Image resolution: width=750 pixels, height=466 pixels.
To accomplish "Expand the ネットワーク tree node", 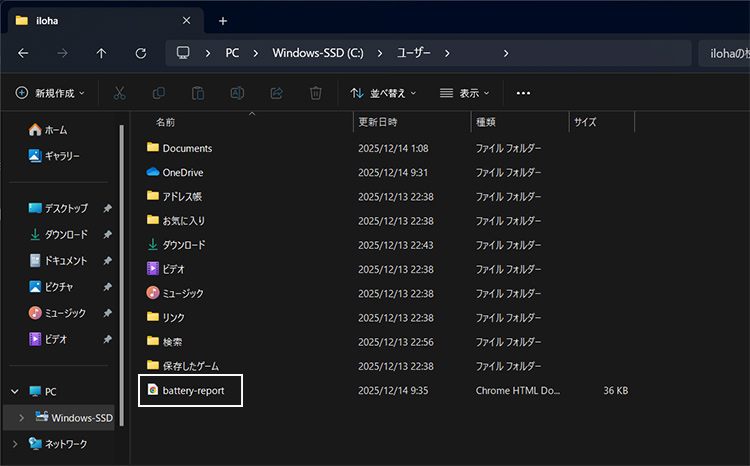I will [x=14, y=443].
